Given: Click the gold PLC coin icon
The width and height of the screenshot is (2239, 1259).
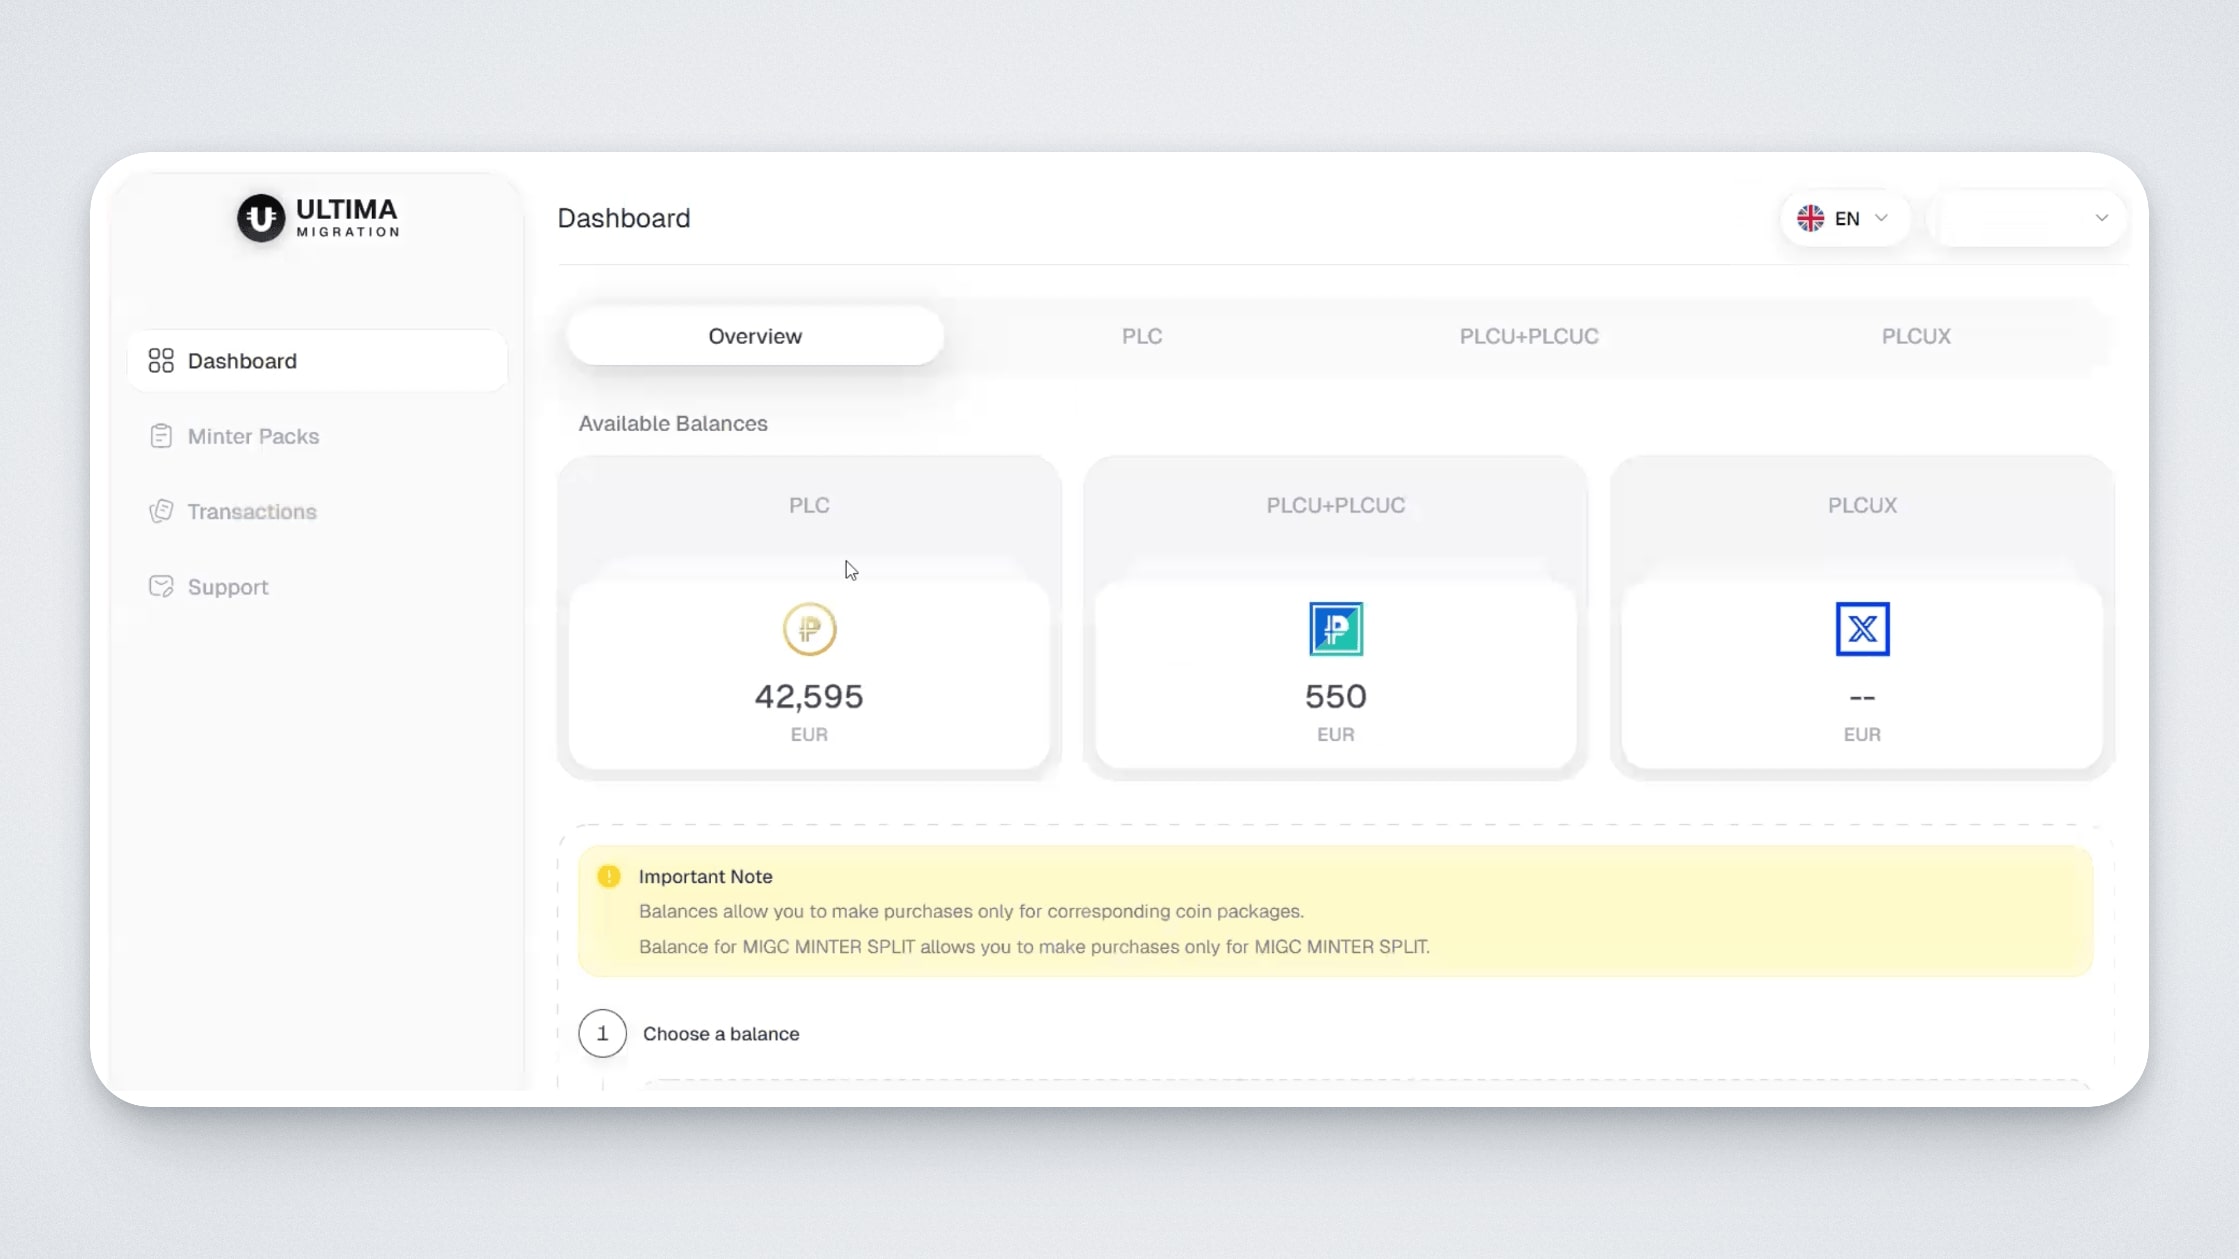Looking at the screenshot, I should (809, 629).
